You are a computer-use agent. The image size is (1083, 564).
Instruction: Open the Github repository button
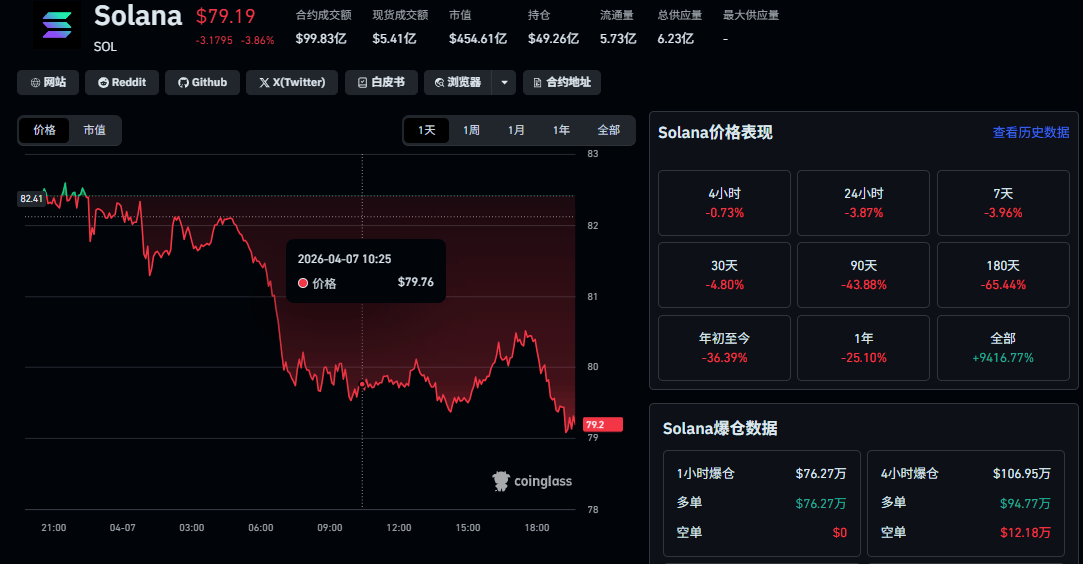point(202,82)
